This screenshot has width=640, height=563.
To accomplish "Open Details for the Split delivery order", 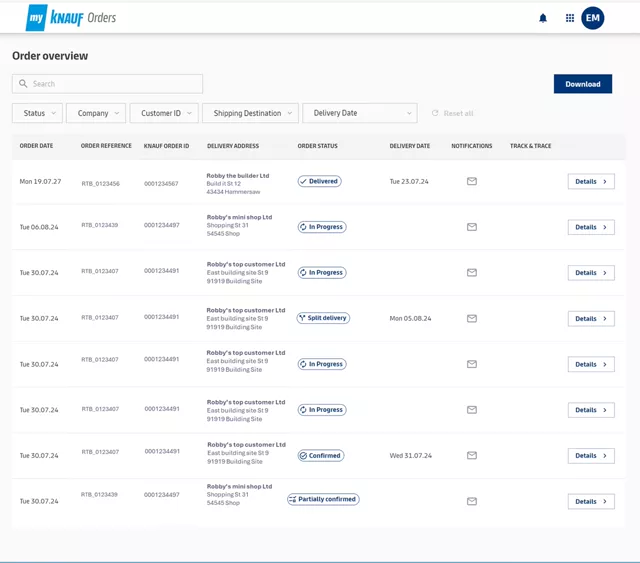I will tap(591, 318).
